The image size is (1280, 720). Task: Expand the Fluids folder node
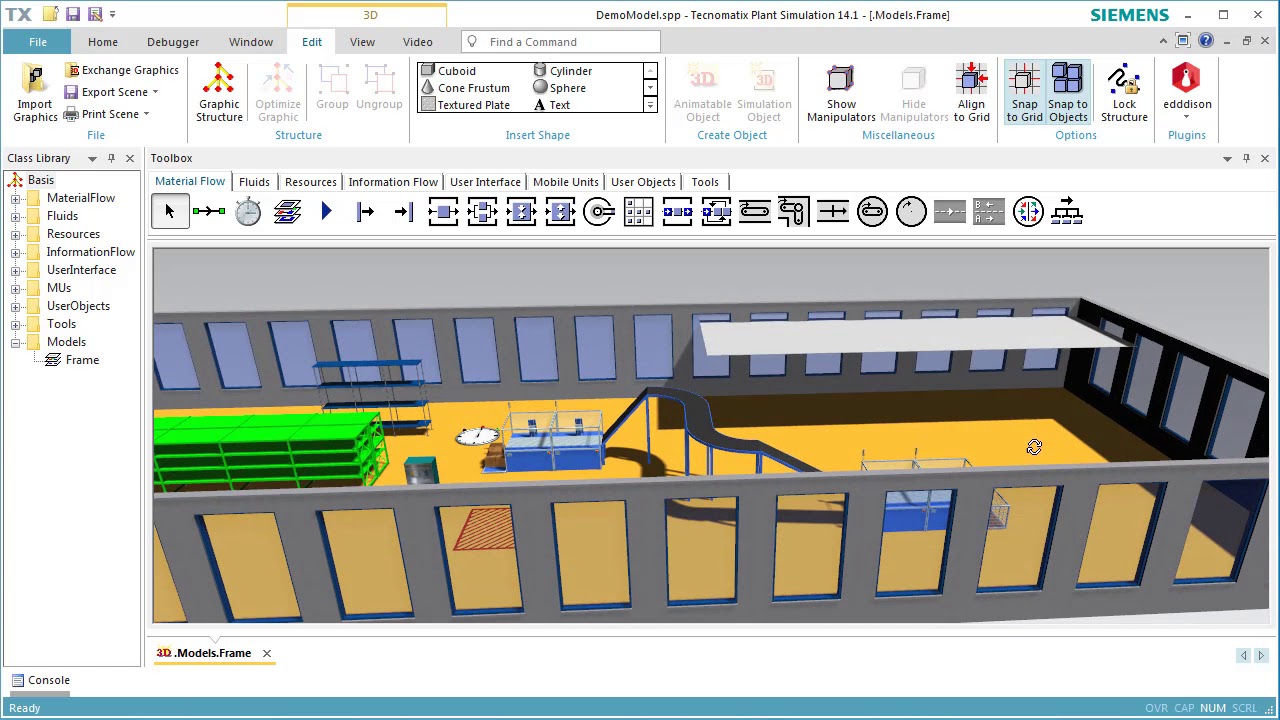pos(16,216)
